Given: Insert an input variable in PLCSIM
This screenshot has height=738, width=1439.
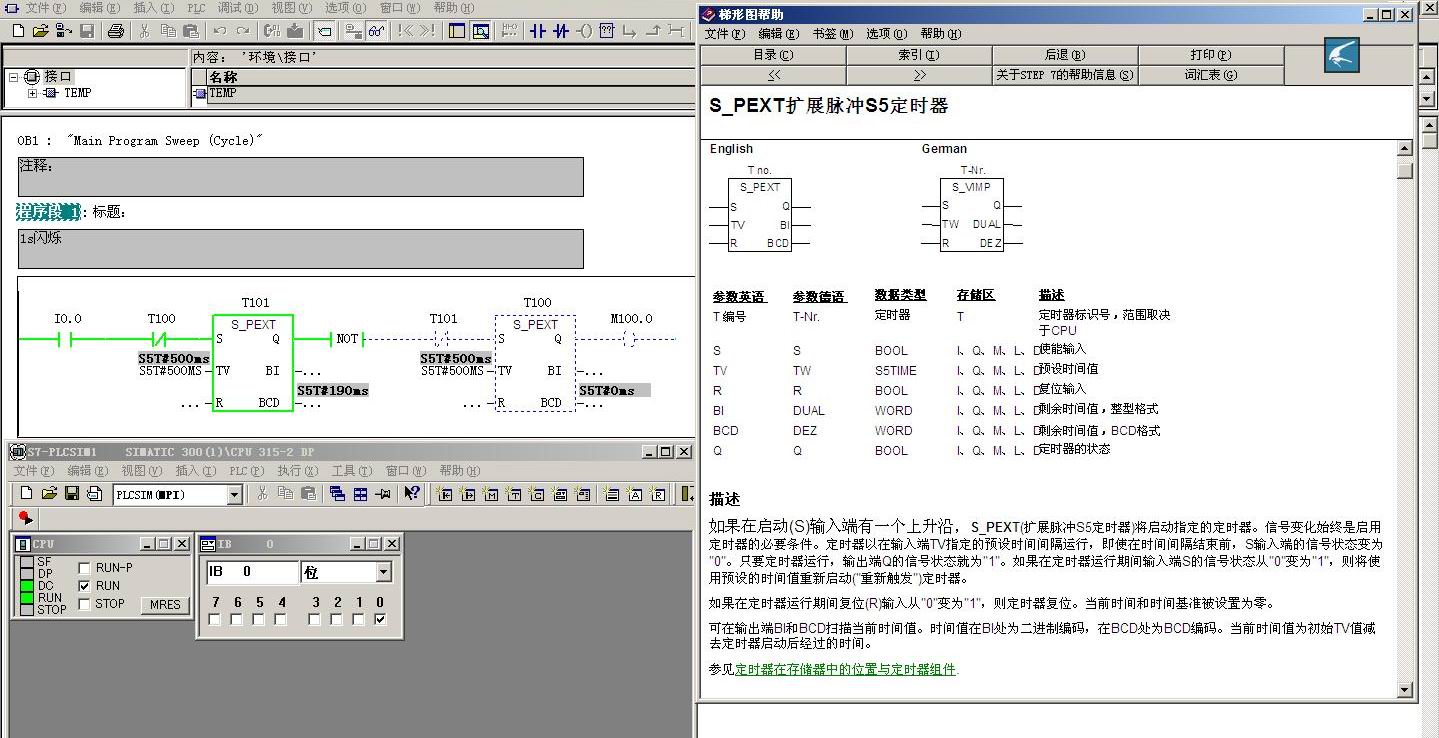Looking at the screenshot, I should [x=444, y=494].
